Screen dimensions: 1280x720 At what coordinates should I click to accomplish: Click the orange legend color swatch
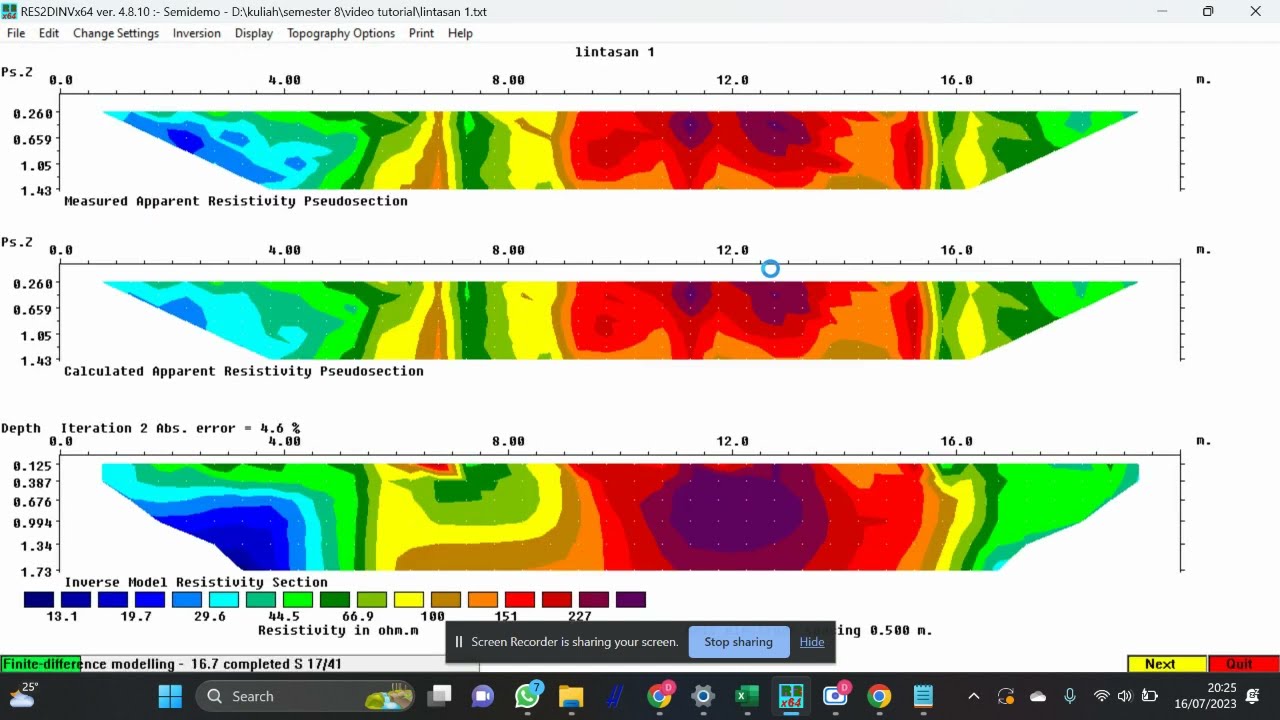click(483, 600)
